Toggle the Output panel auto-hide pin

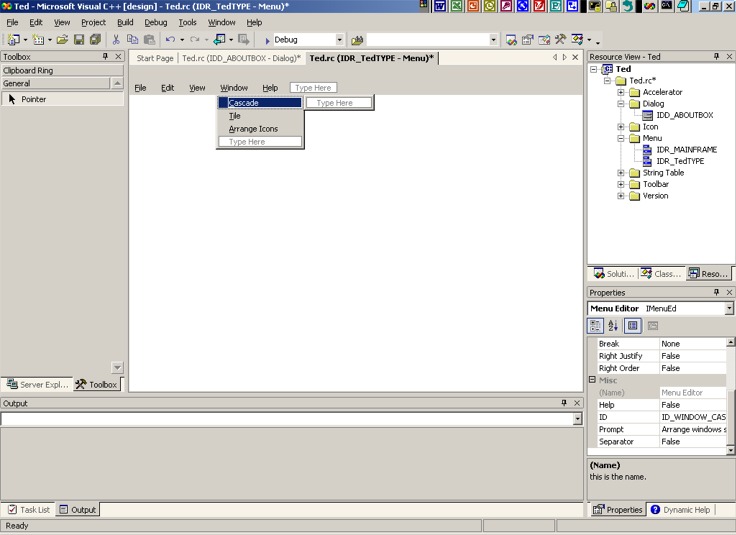pos(564,403)
